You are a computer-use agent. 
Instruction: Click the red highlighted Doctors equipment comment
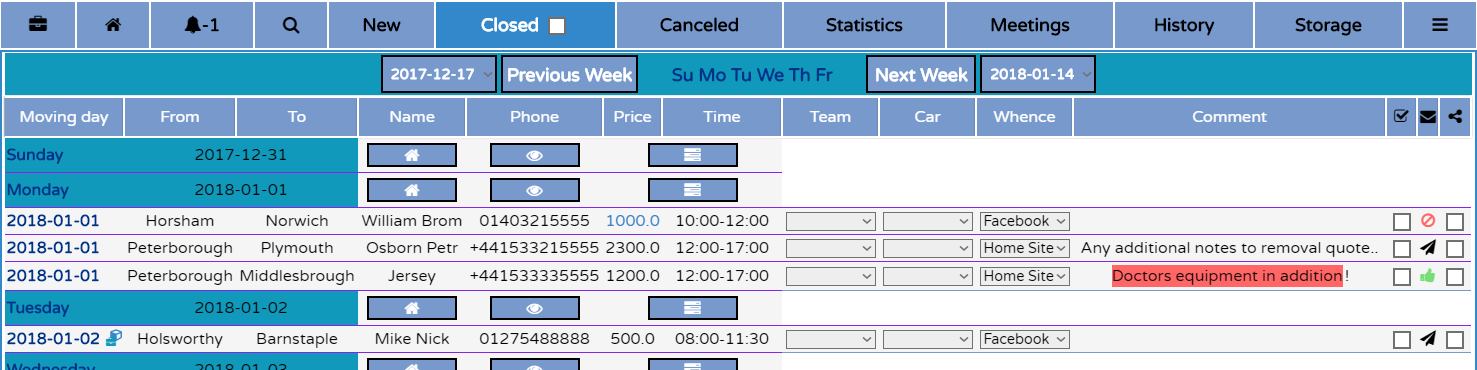point(1227,276)
